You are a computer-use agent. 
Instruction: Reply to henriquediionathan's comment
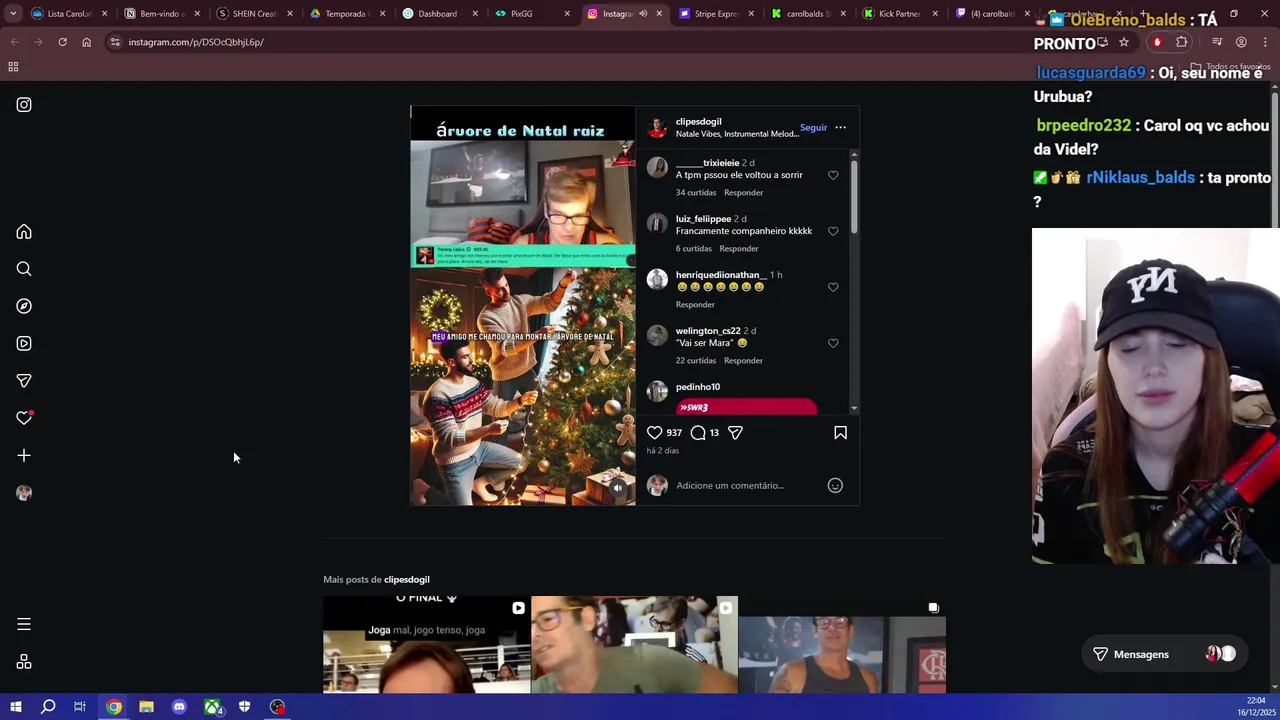point(695,304)
